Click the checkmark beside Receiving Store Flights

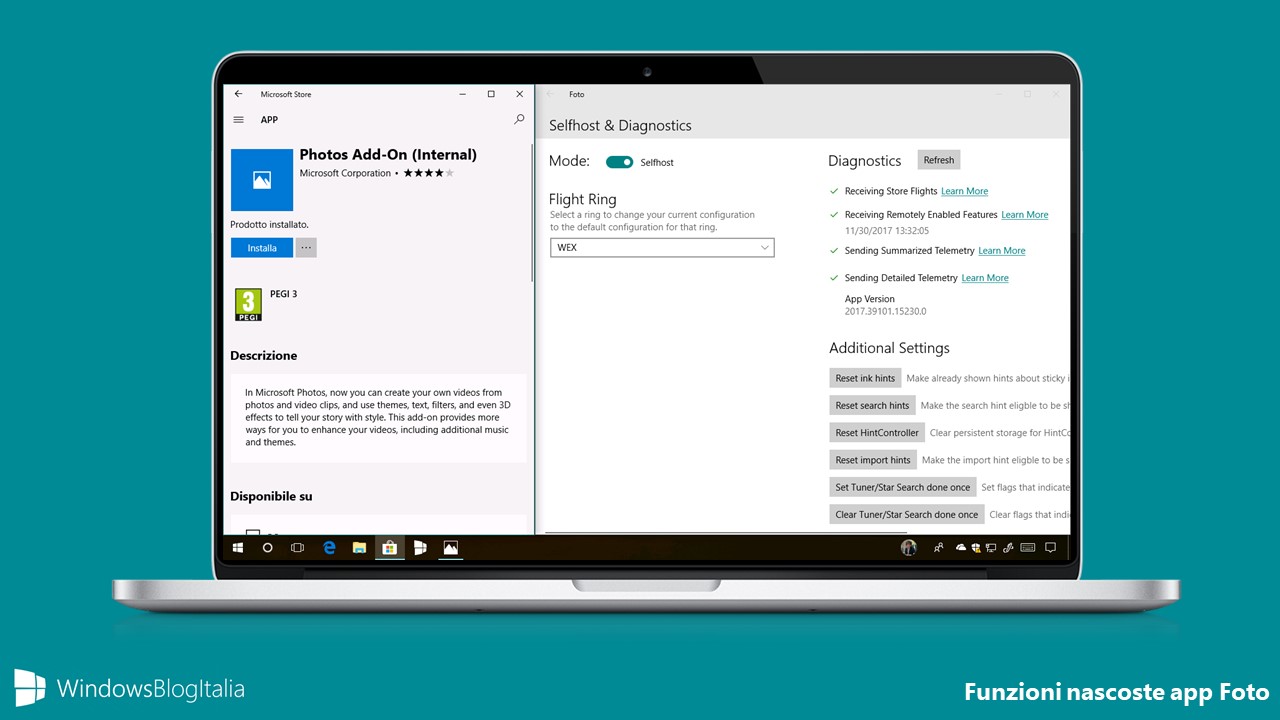[x=834, y=190]
